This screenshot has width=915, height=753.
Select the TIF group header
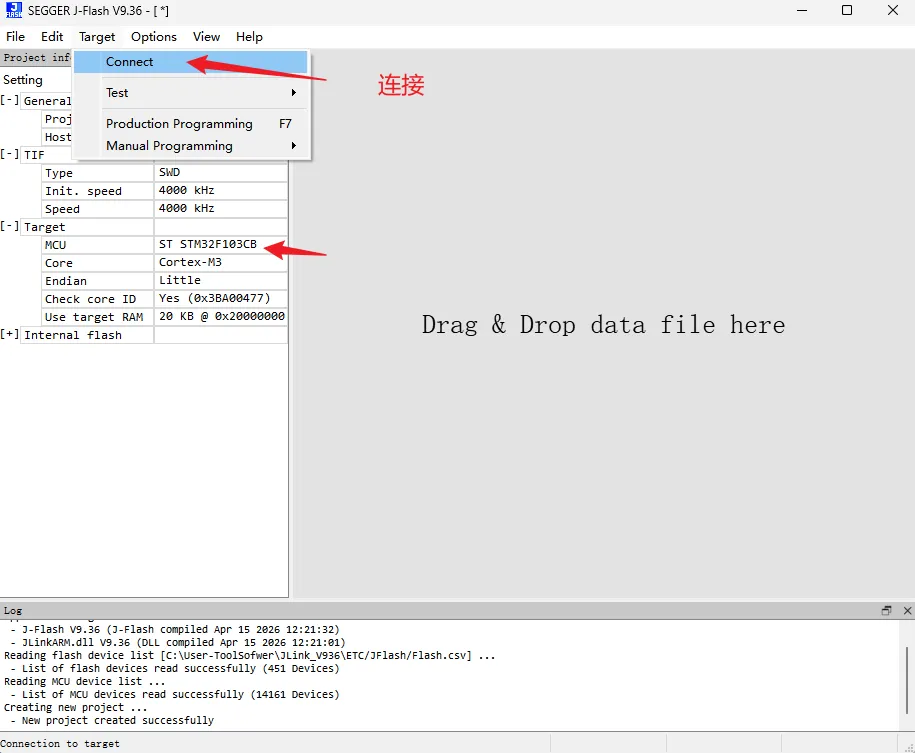pos(46,155)
